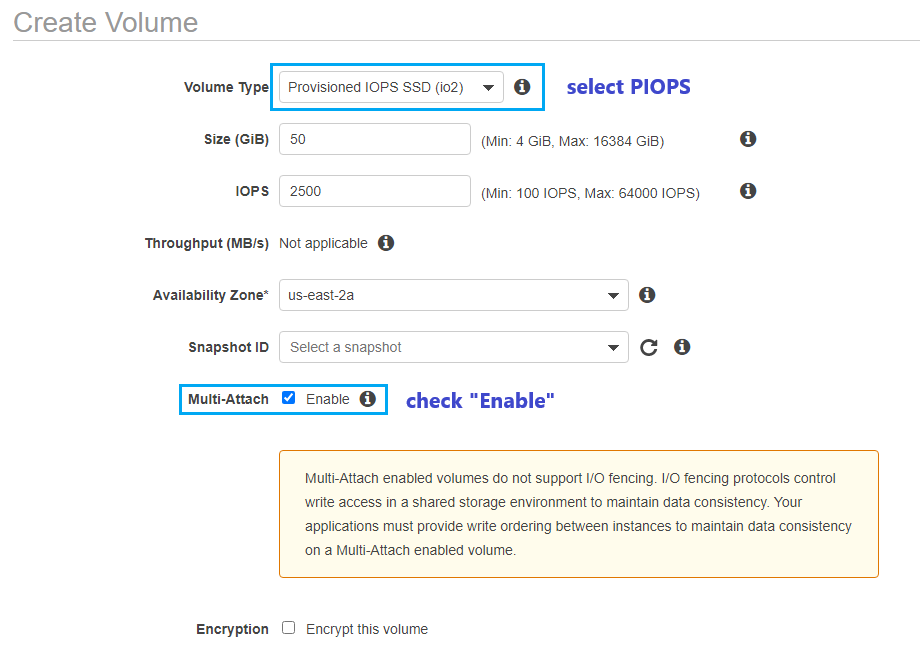Screen dimensions: 920x656
Task: Click the "Create Volume" page heading
Action: click(x=105, y=22)
